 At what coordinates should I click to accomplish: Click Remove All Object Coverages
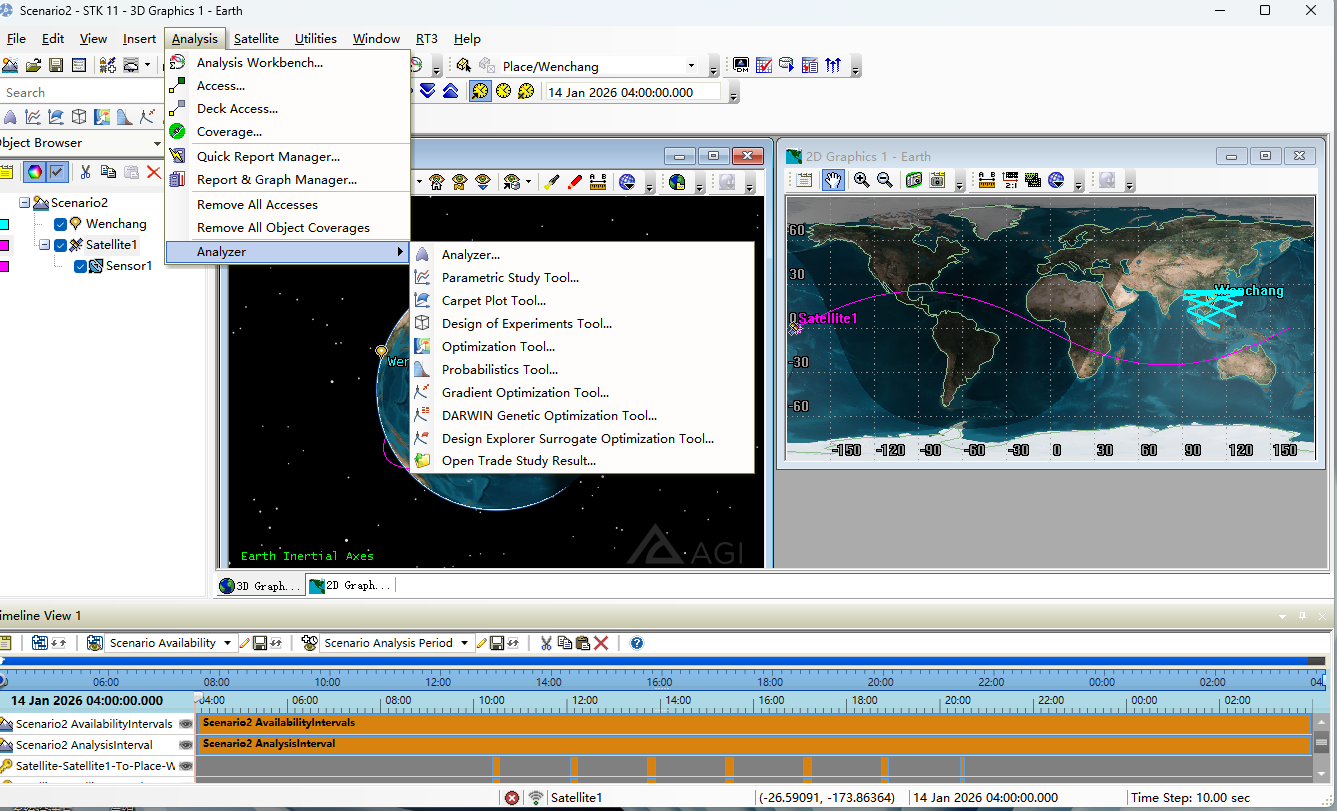[288, 227]
